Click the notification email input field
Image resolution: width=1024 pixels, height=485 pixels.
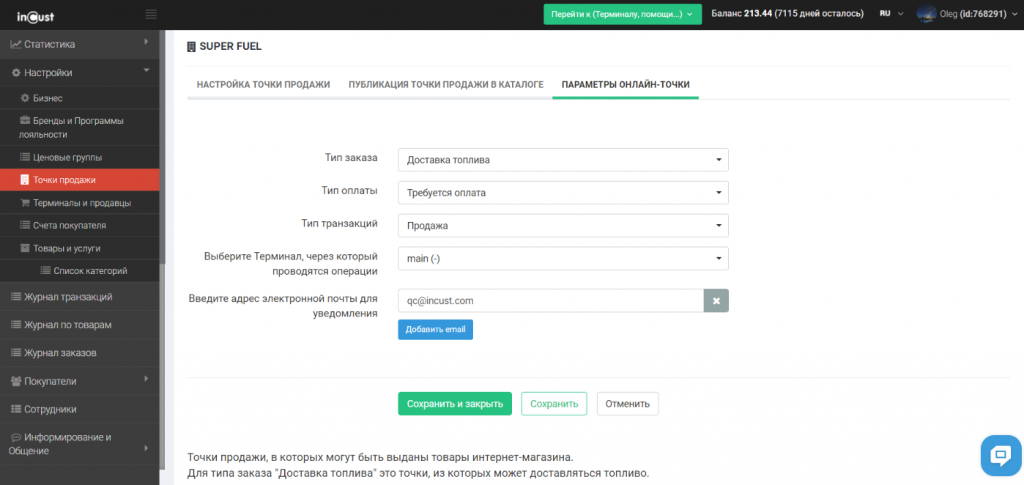[550, 300]
